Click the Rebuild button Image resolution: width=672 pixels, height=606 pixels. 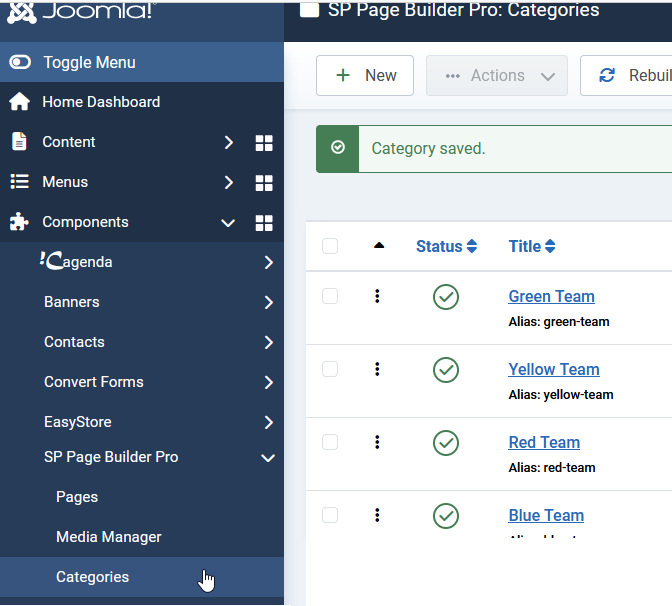pos(626,75)
